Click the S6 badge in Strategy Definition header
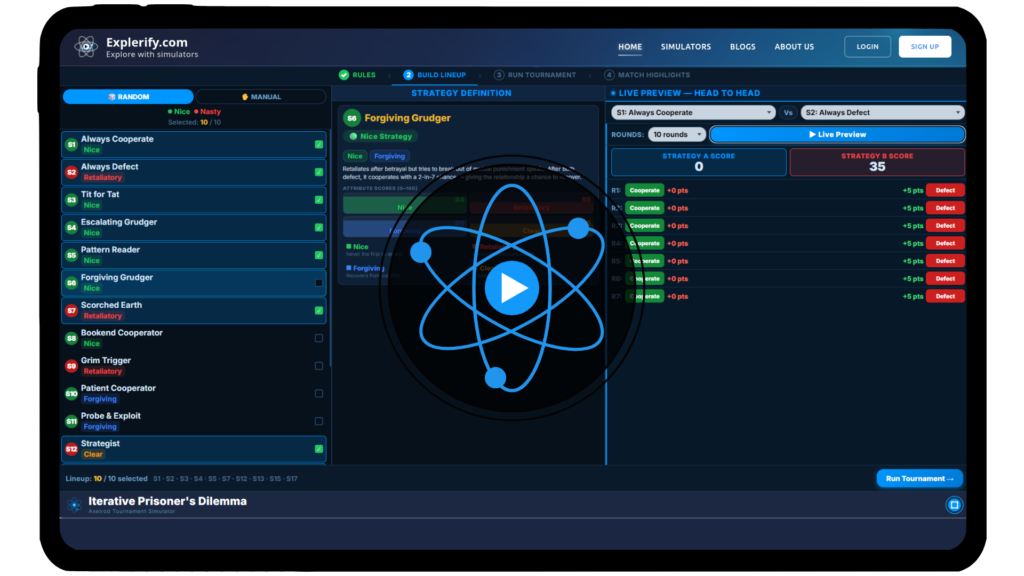 352,118
